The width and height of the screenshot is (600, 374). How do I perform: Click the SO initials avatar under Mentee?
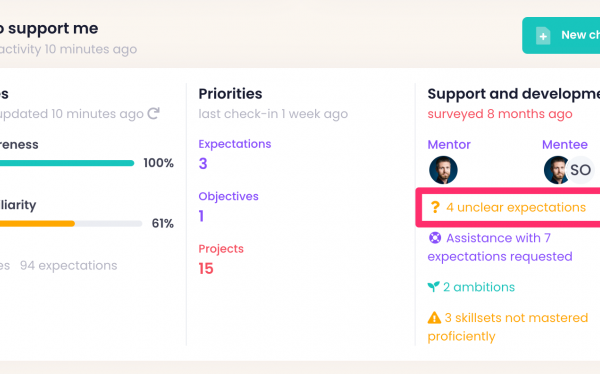[x=580, y=170]
